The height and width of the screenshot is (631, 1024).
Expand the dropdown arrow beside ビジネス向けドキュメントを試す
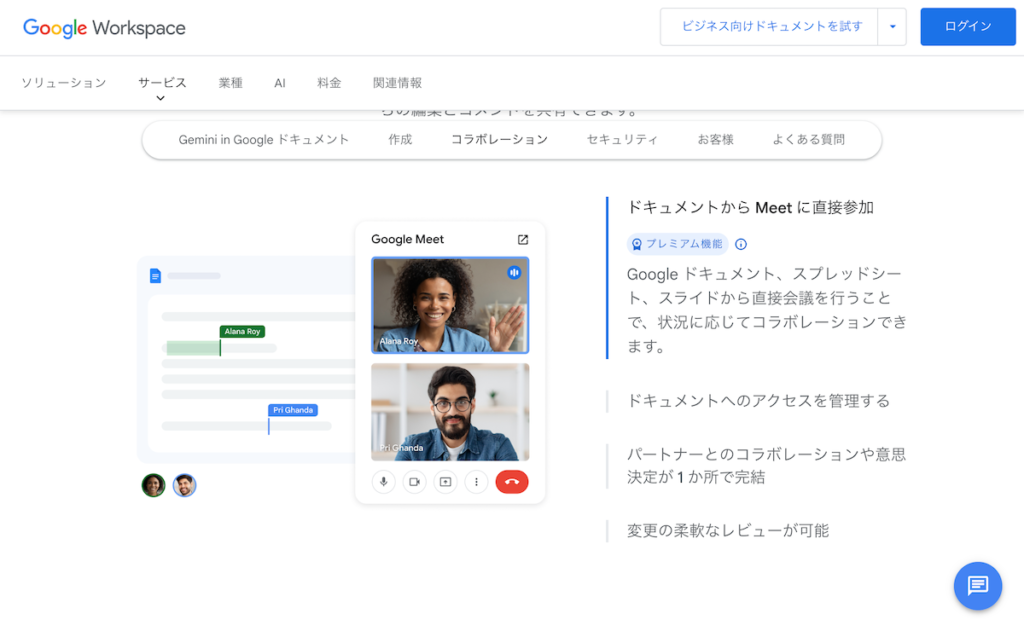click(892, 27)
